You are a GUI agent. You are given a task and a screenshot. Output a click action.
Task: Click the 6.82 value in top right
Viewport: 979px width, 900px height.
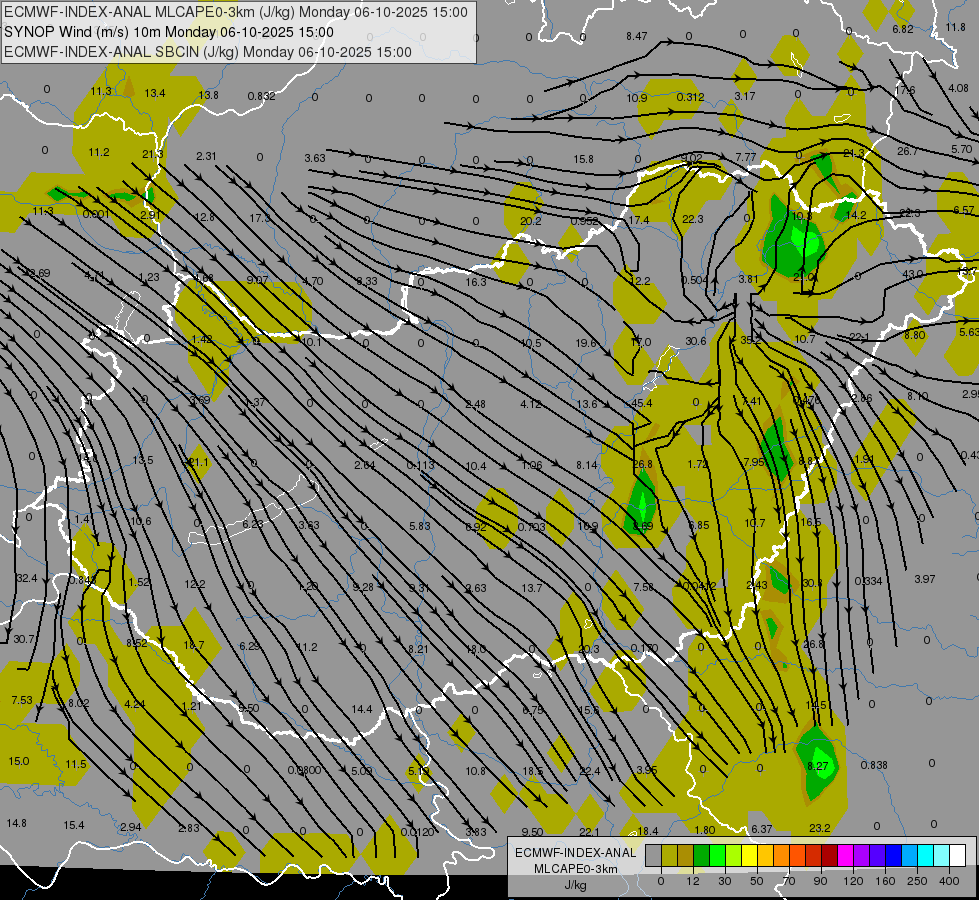[x=903, y=29]
